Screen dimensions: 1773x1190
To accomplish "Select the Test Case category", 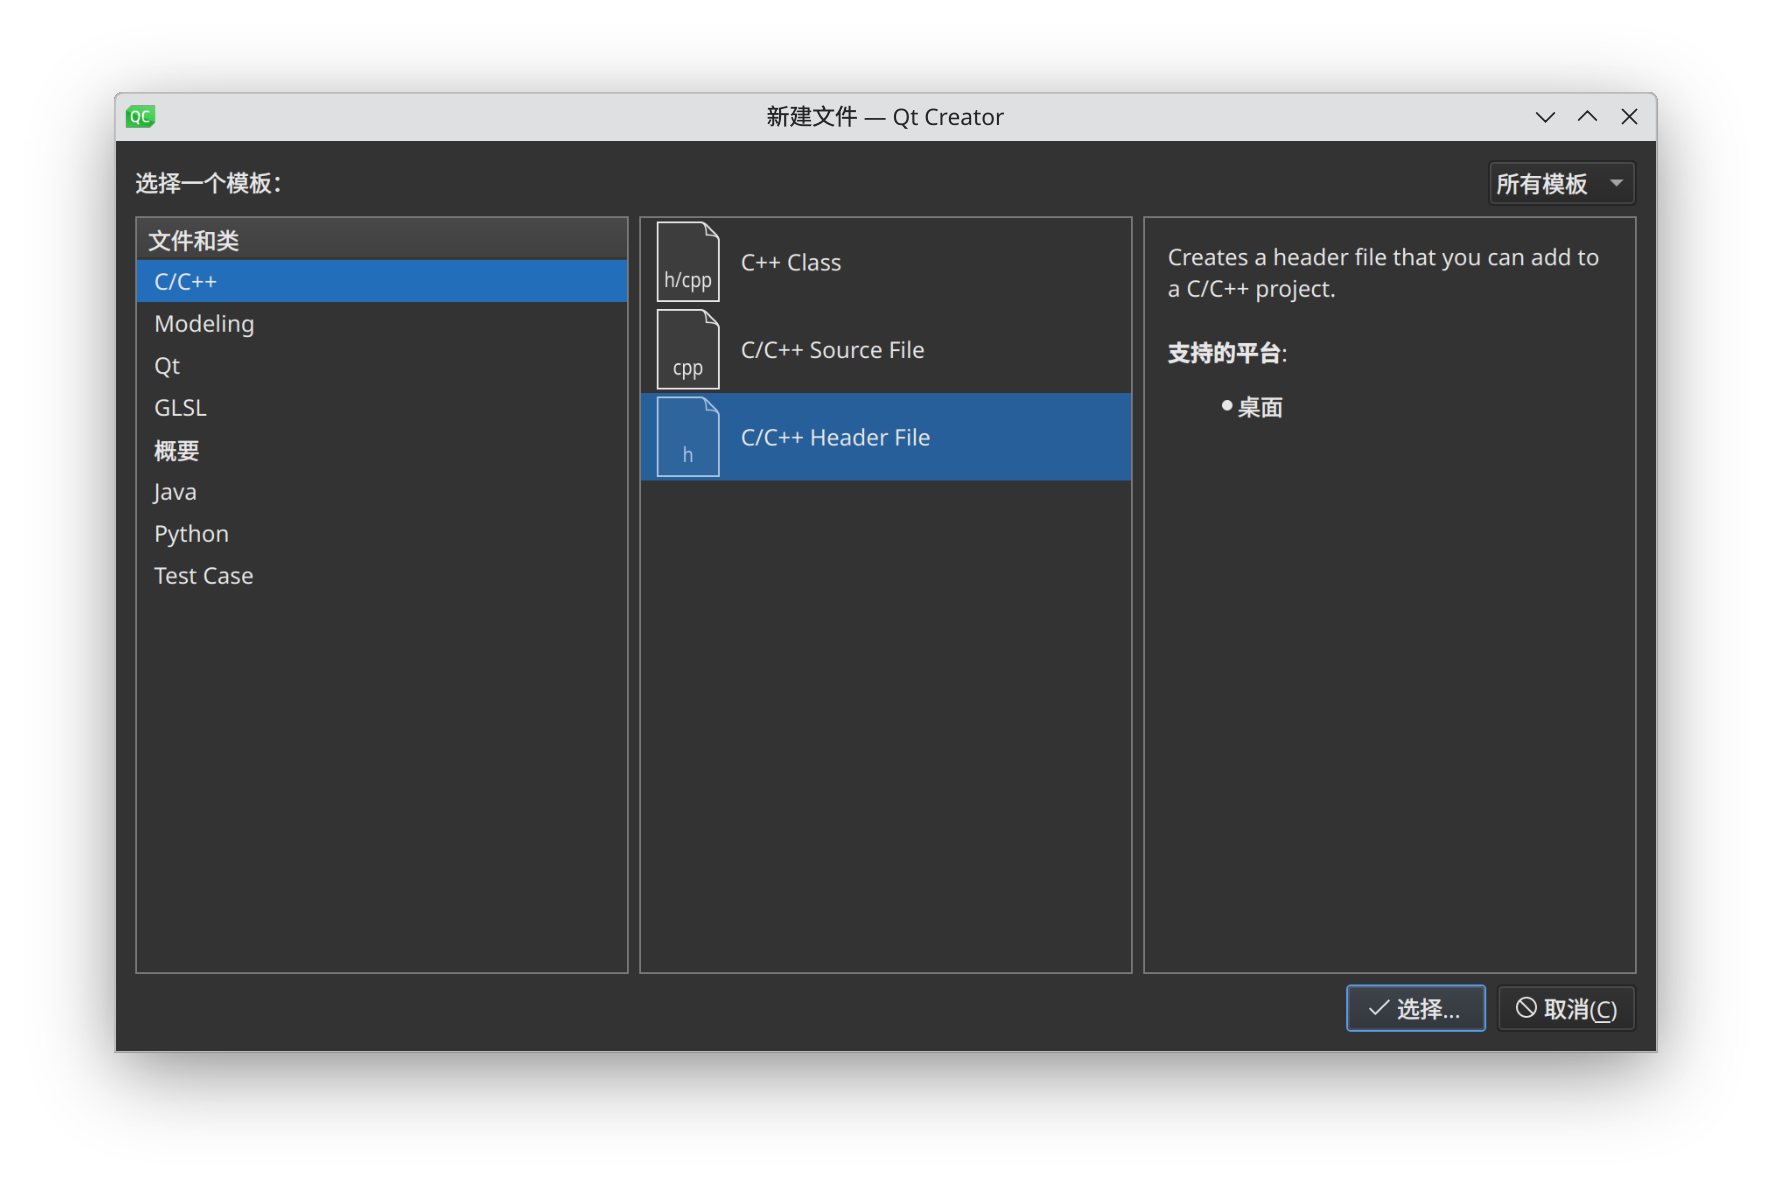I will tap(382, 576).
